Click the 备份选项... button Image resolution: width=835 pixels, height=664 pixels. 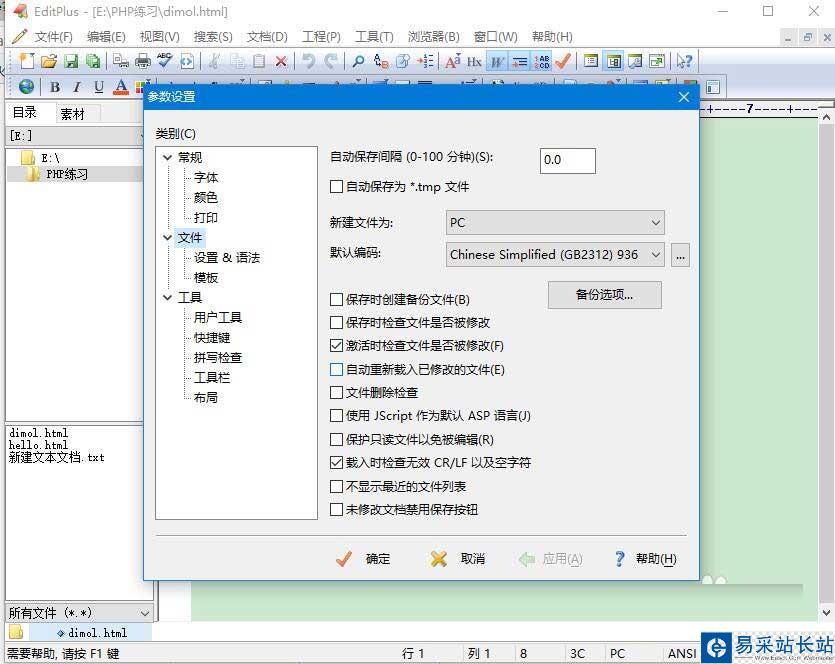pyautogui.click(x=605, y=294)
